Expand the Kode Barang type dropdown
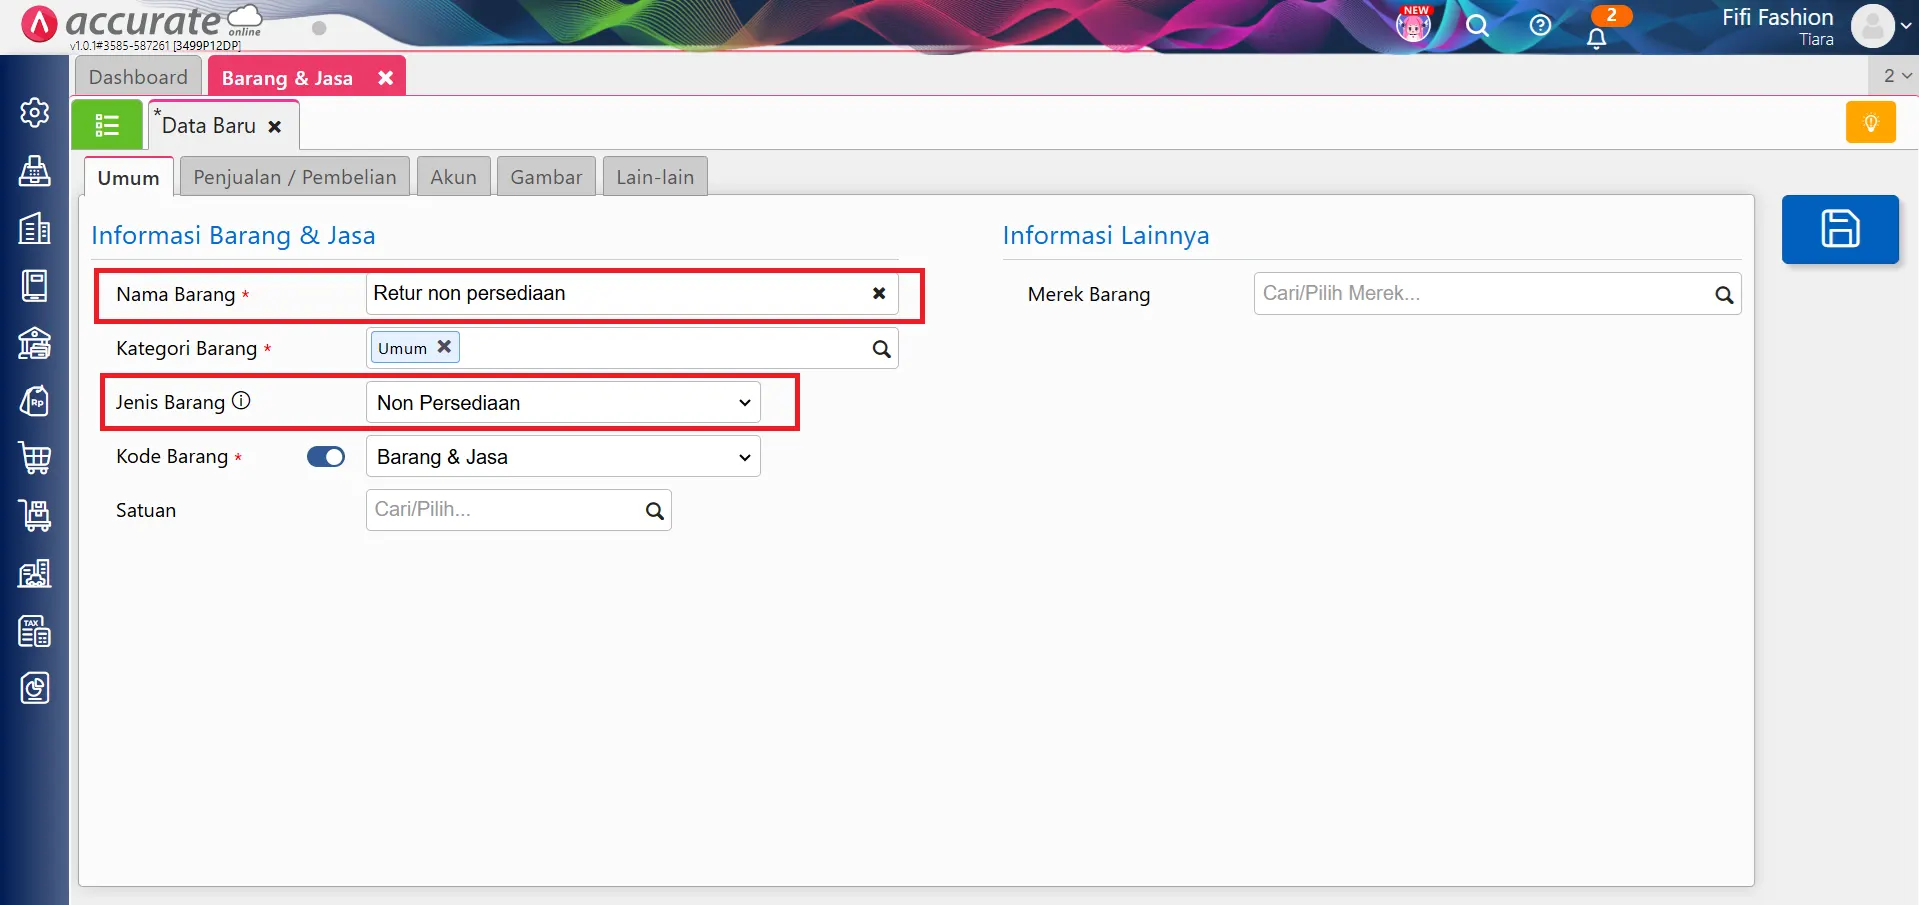This screenshot has height=905, width=1919. (562, 457)
